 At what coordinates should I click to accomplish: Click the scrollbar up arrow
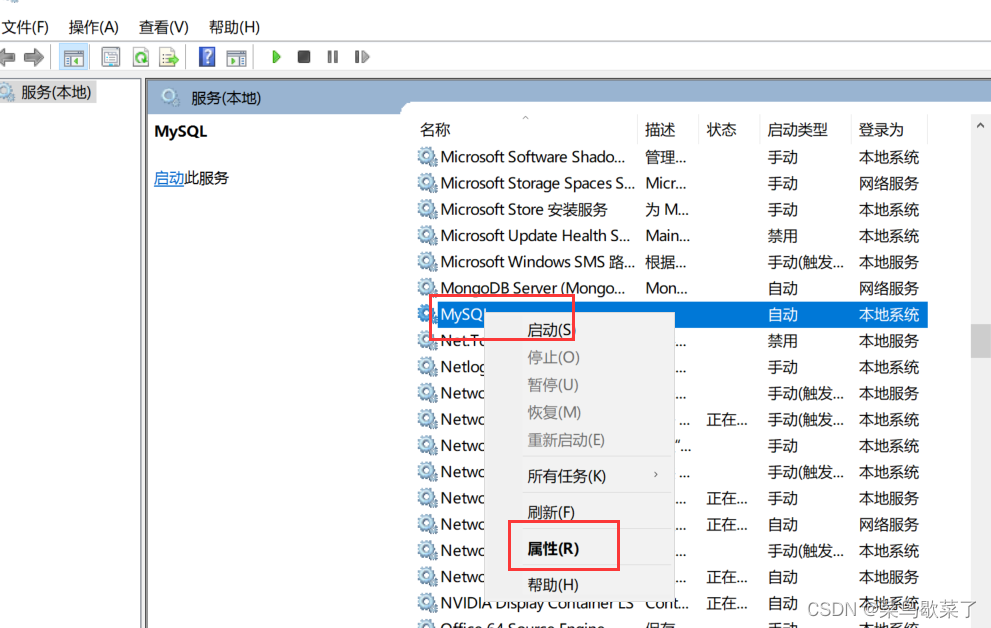[980, 126]
